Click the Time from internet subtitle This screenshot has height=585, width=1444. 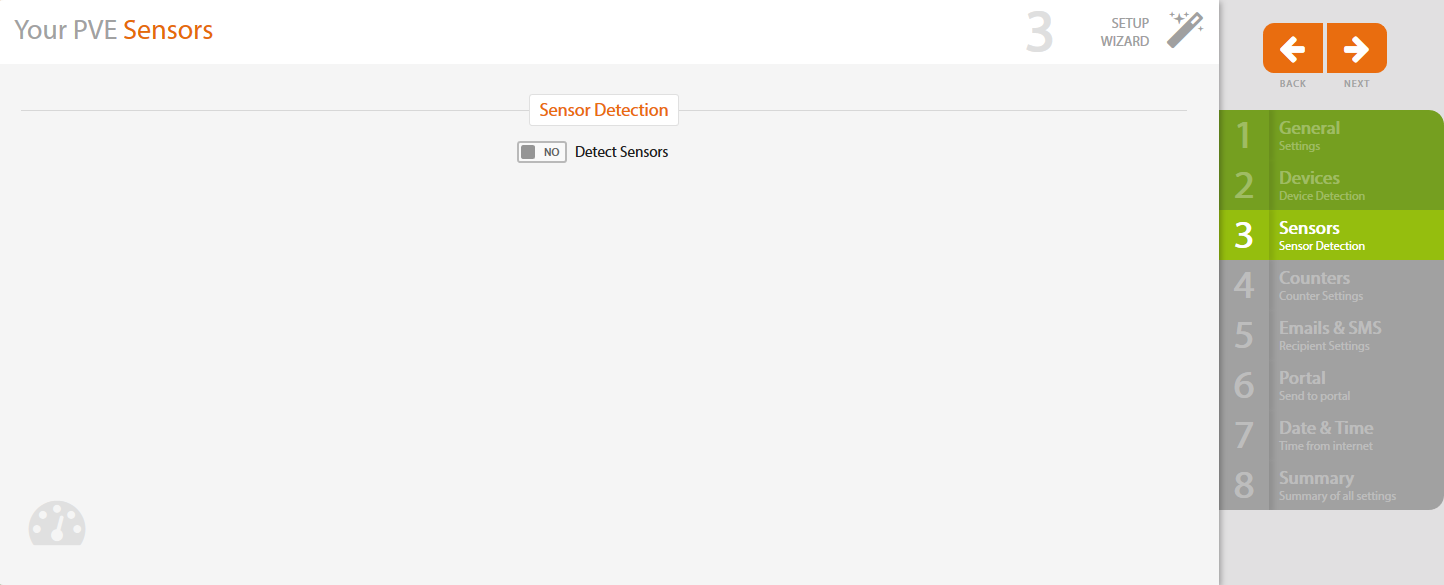pos(1325,446)
